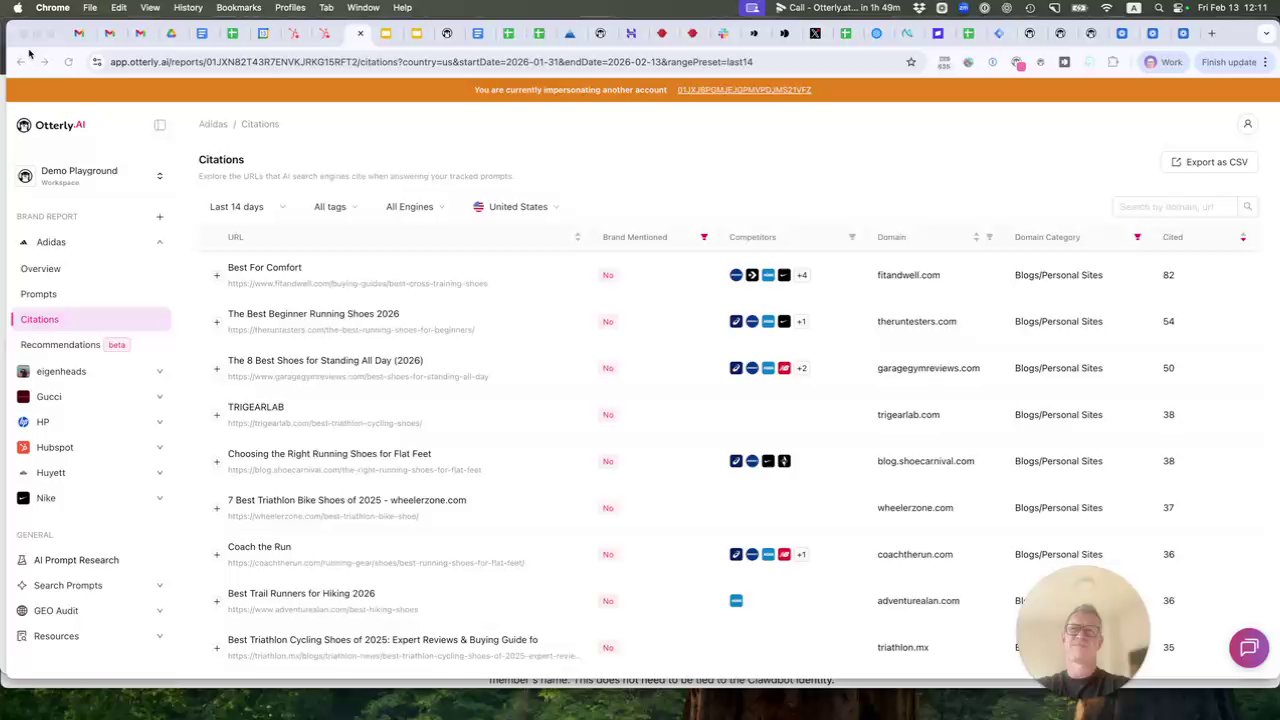Screen dimensions: 1280x720
Task: Click the Finish update button
Action: click(x=1235, y=62)
